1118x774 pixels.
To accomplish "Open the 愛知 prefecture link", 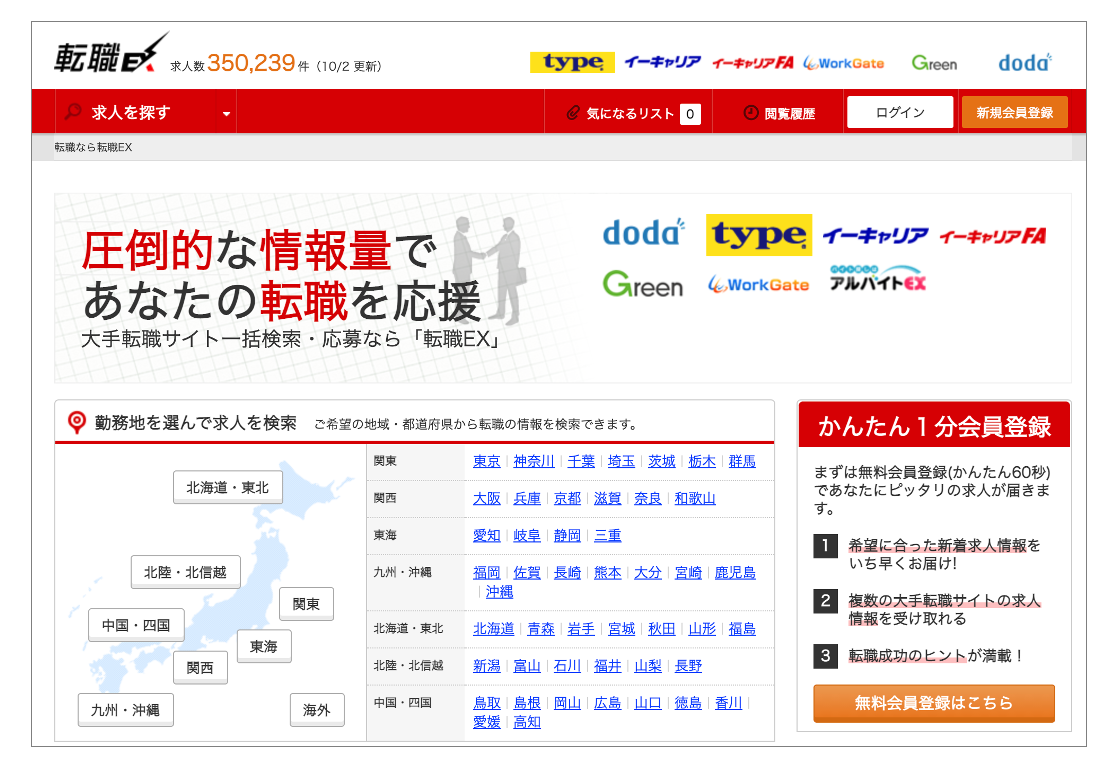I will click(487, 535).
